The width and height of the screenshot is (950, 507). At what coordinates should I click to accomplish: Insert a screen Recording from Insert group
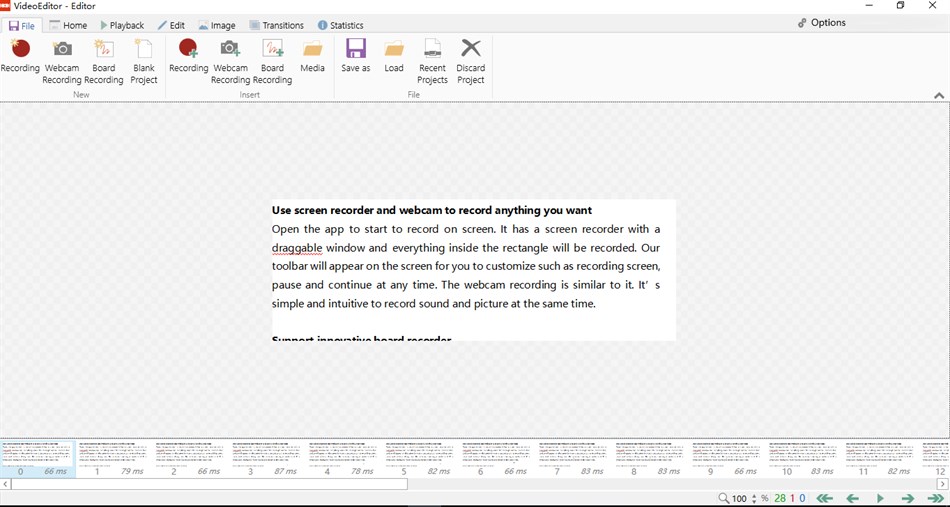[188, 56]
